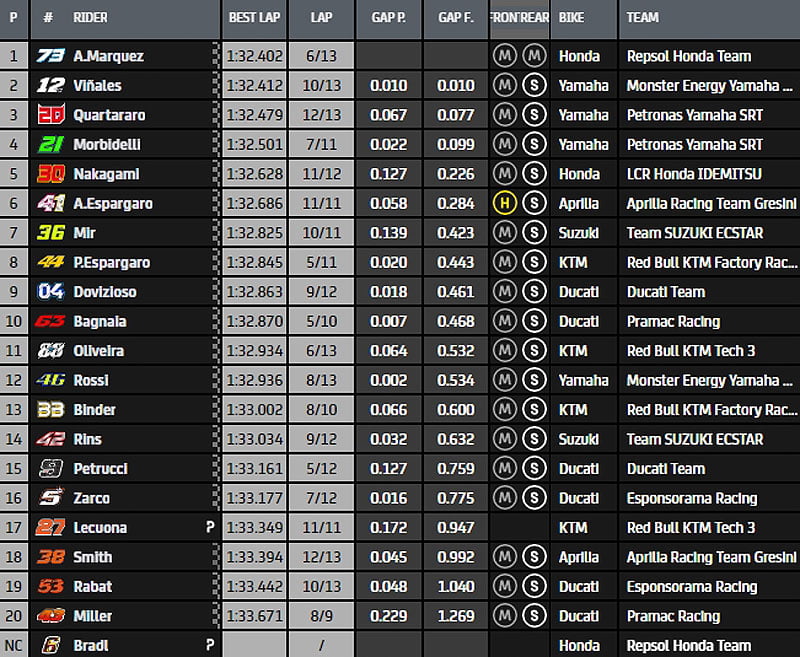Click Mir's number 36 badge

click(x=50, y=233)
